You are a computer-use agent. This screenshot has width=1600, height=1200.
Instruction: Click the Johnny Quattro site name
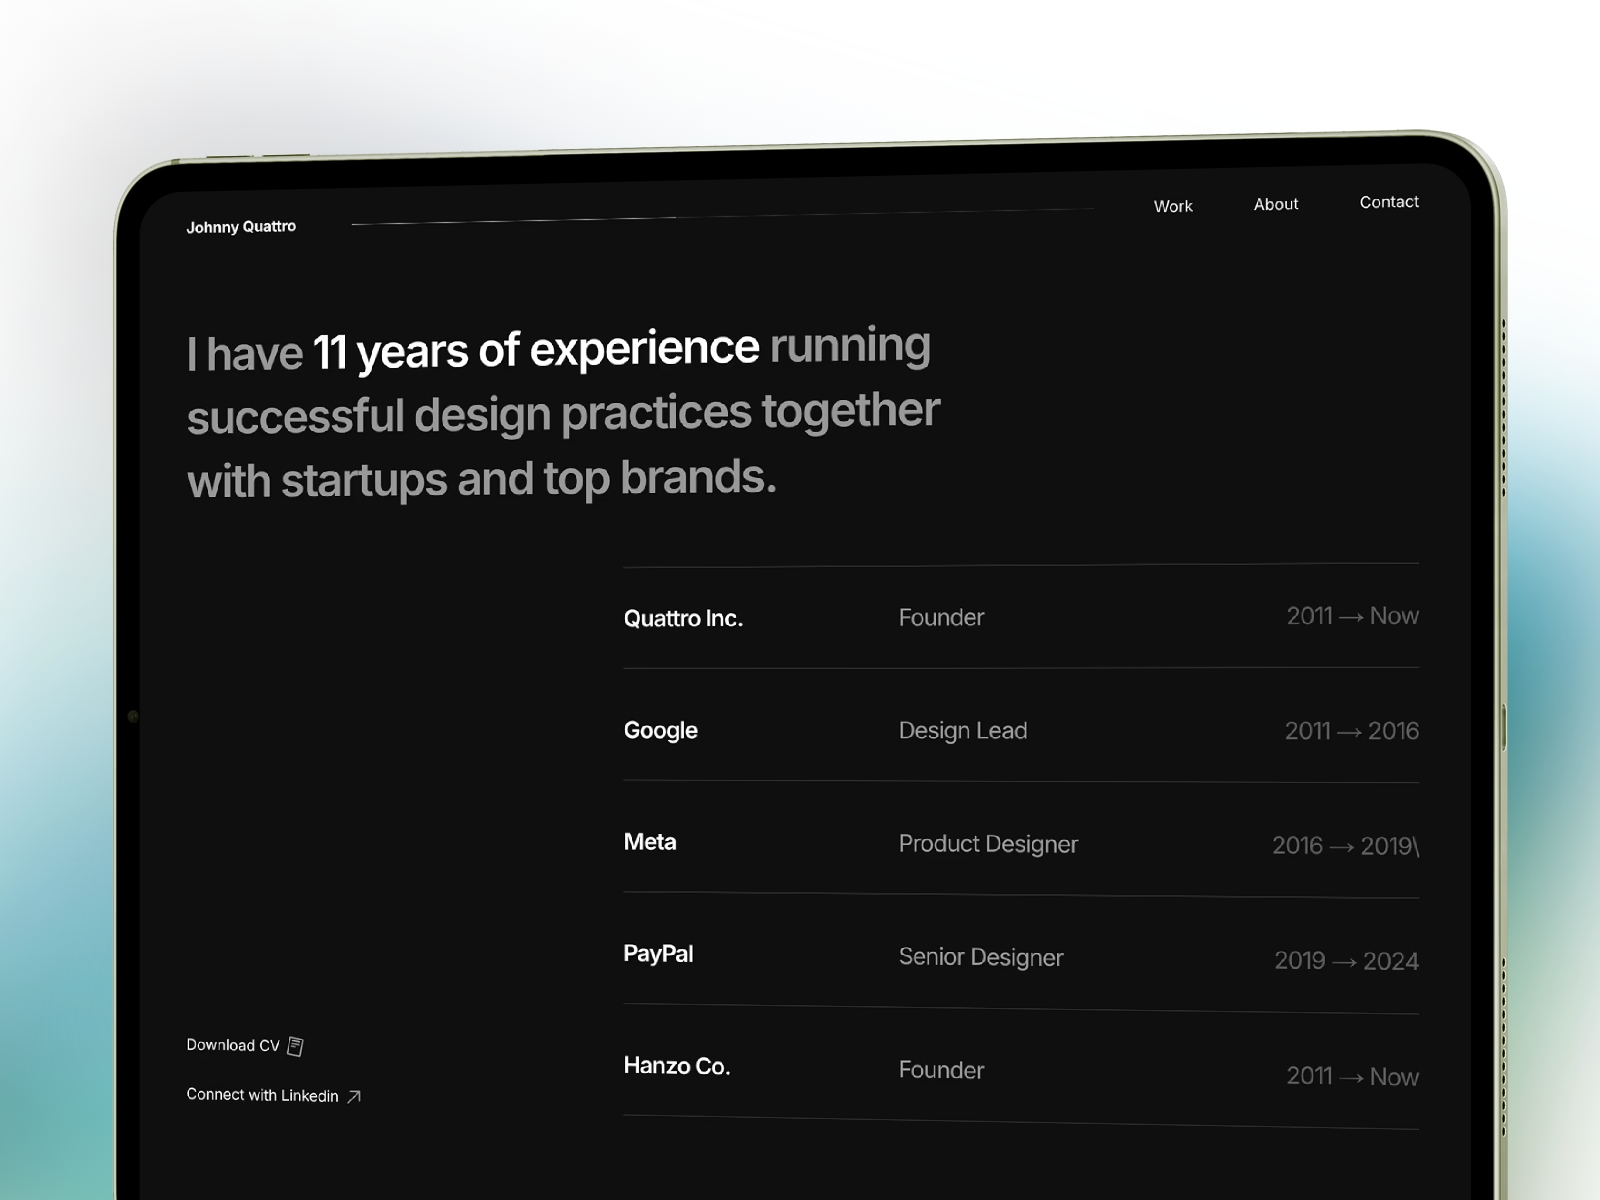click(x=241, y=227)
